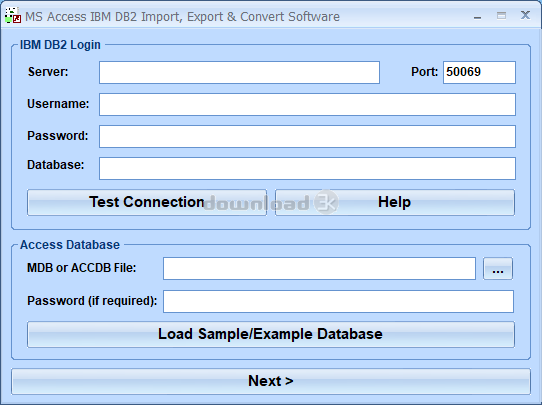The width and height of the screenshot is (542, 405).
Task: Proceed with the Next > button
Action: coord(271,382)
